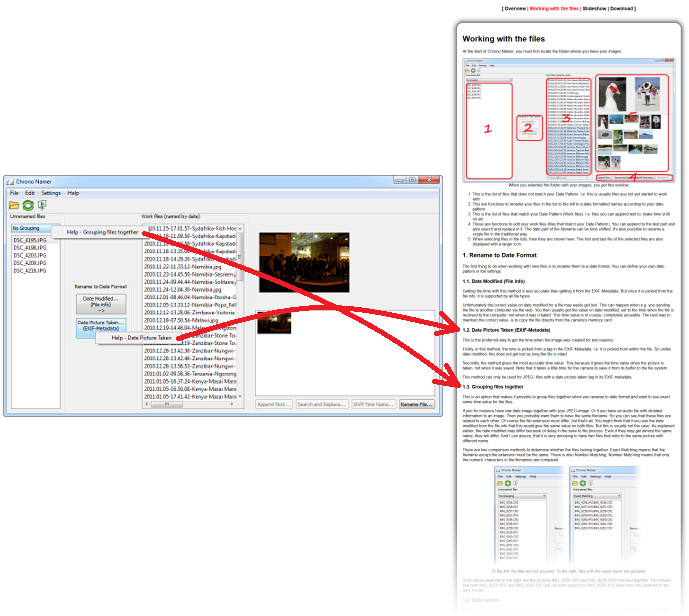Choose 'Help - Grouping files together' popup item
The width and height of the screenshot is (689, 616).
click(102, 232)
